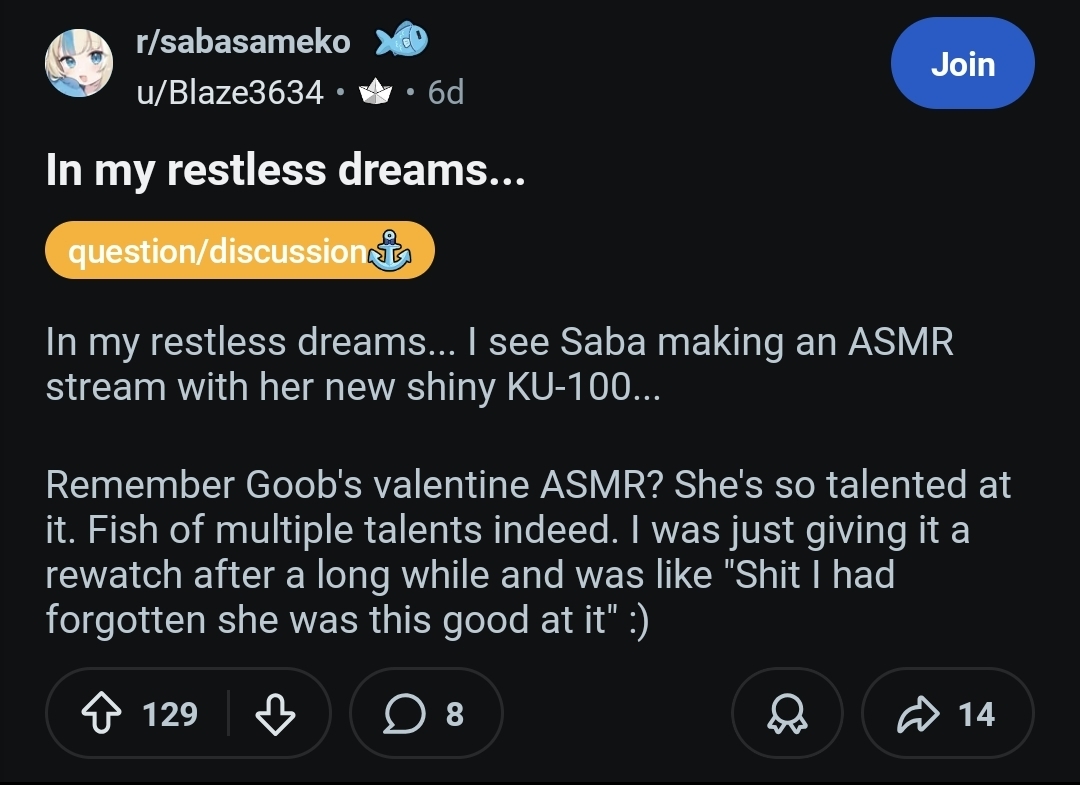This screenshot has height=785, width=1080.
Task: Open the subreddit avatar image
Action: (79, 64)
